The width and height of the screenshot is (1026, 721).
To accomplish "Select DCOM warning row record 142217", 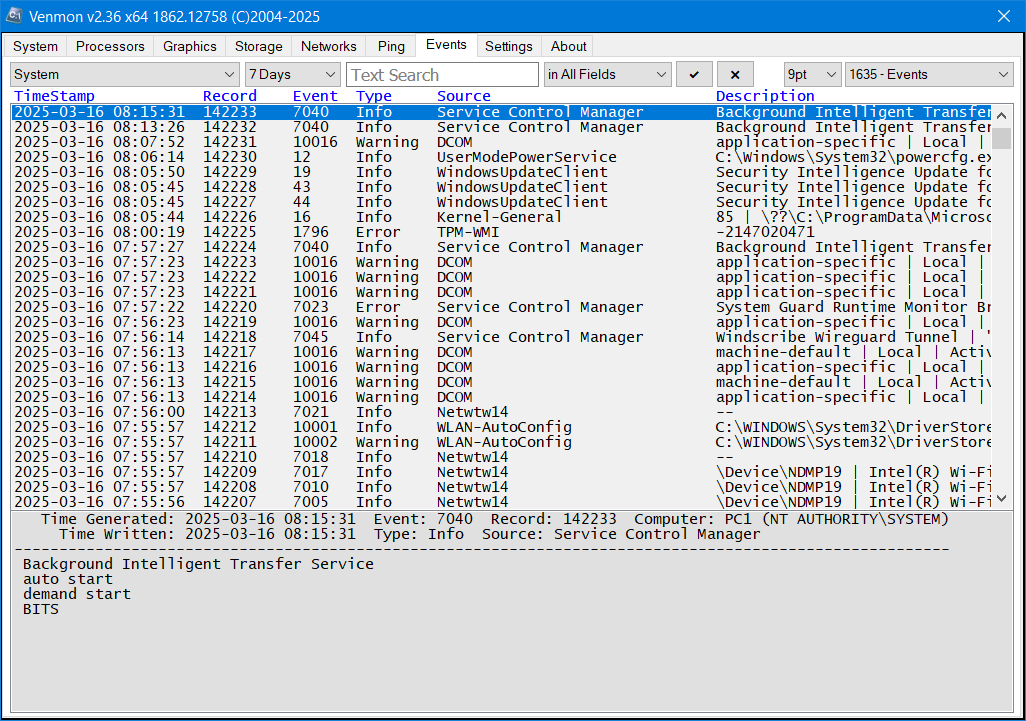I will (x=501, y=353).
